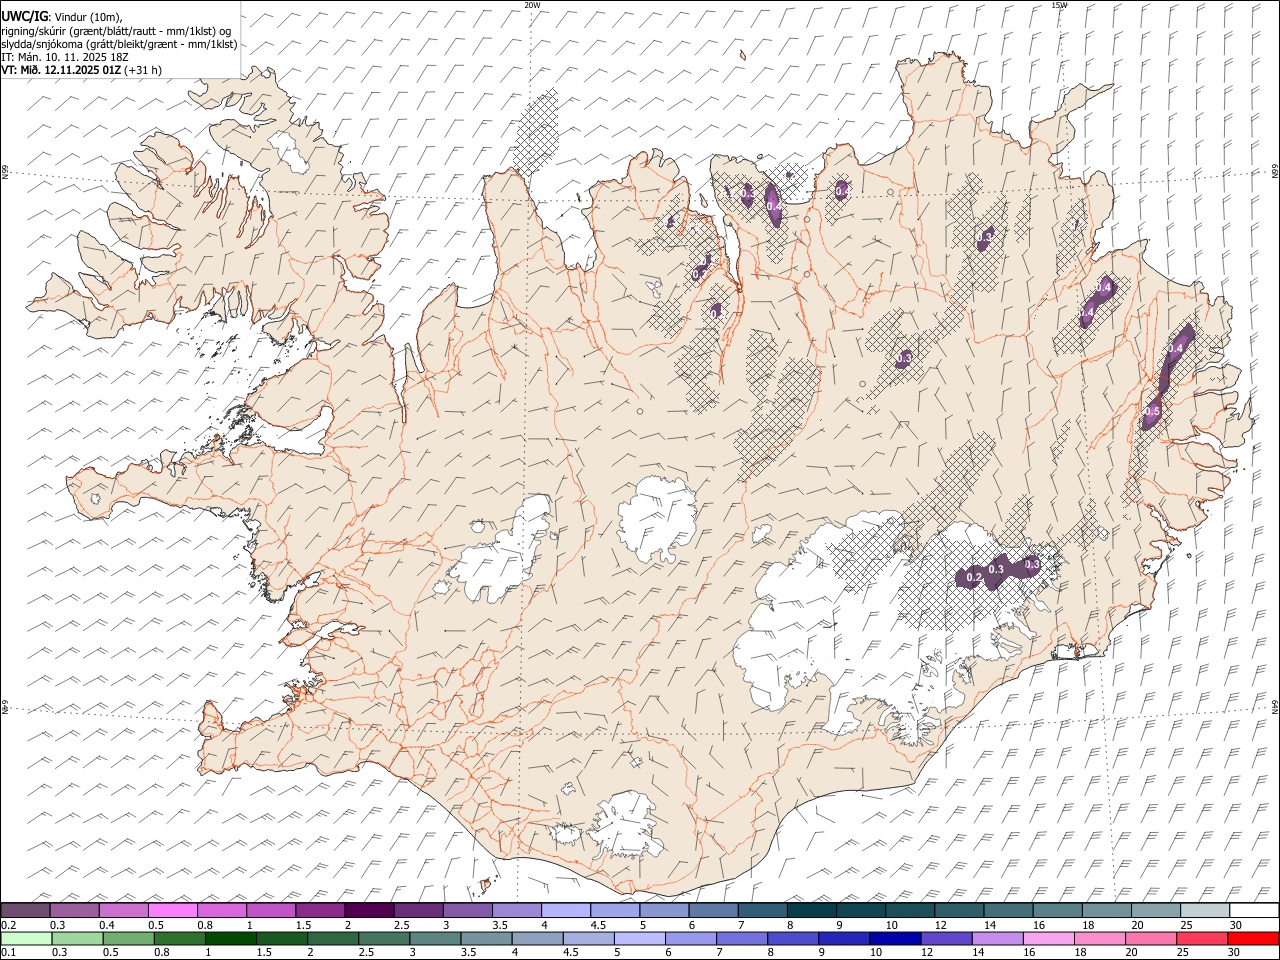Pick the bright pink 0.5 swatch, upper legend row
This screenshot has width=1280, height=960.
173,911
